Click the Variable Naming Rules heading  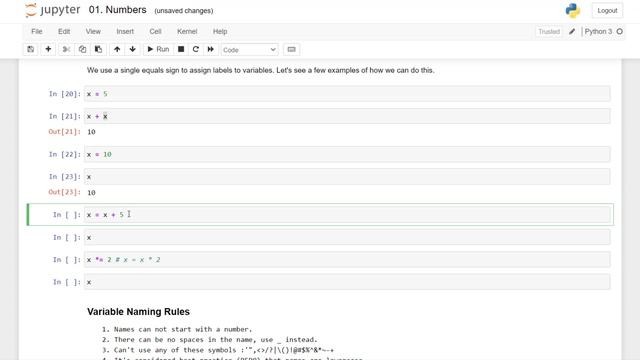pyautogui.click(x=138, y=311)
